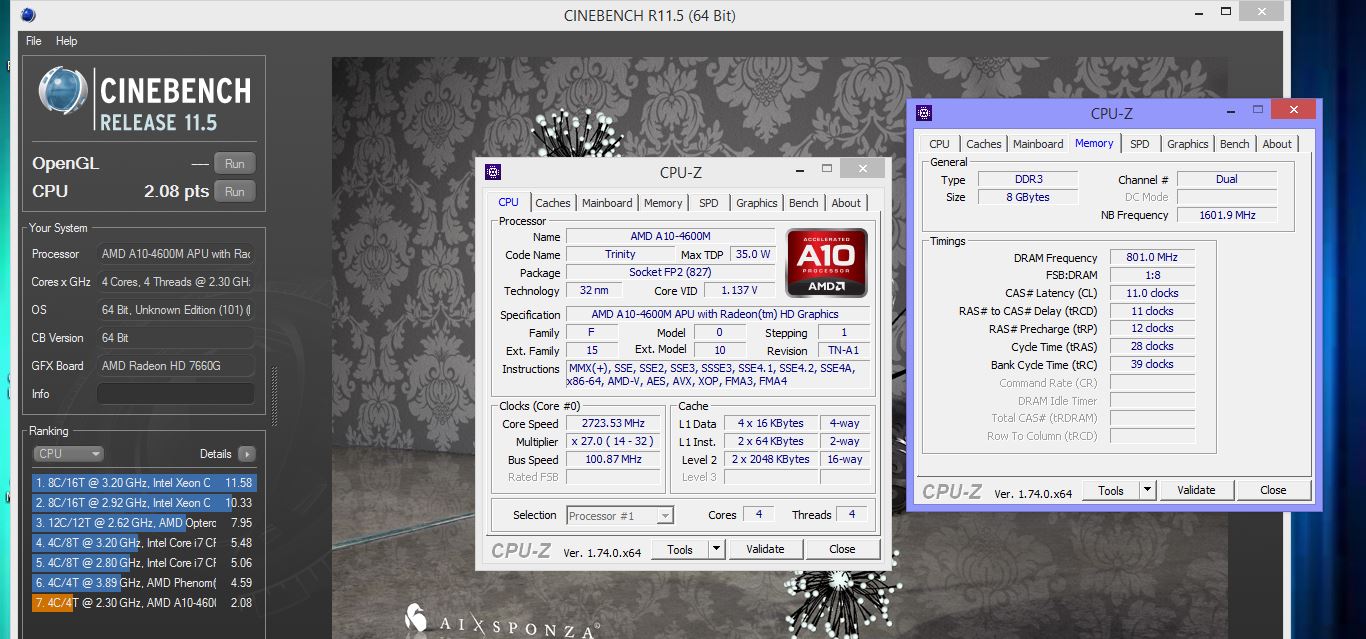Viewport: 1366px width, 639px height.
Task: Open the Processor #1 selection dropdown
Action: pos(620,516)
